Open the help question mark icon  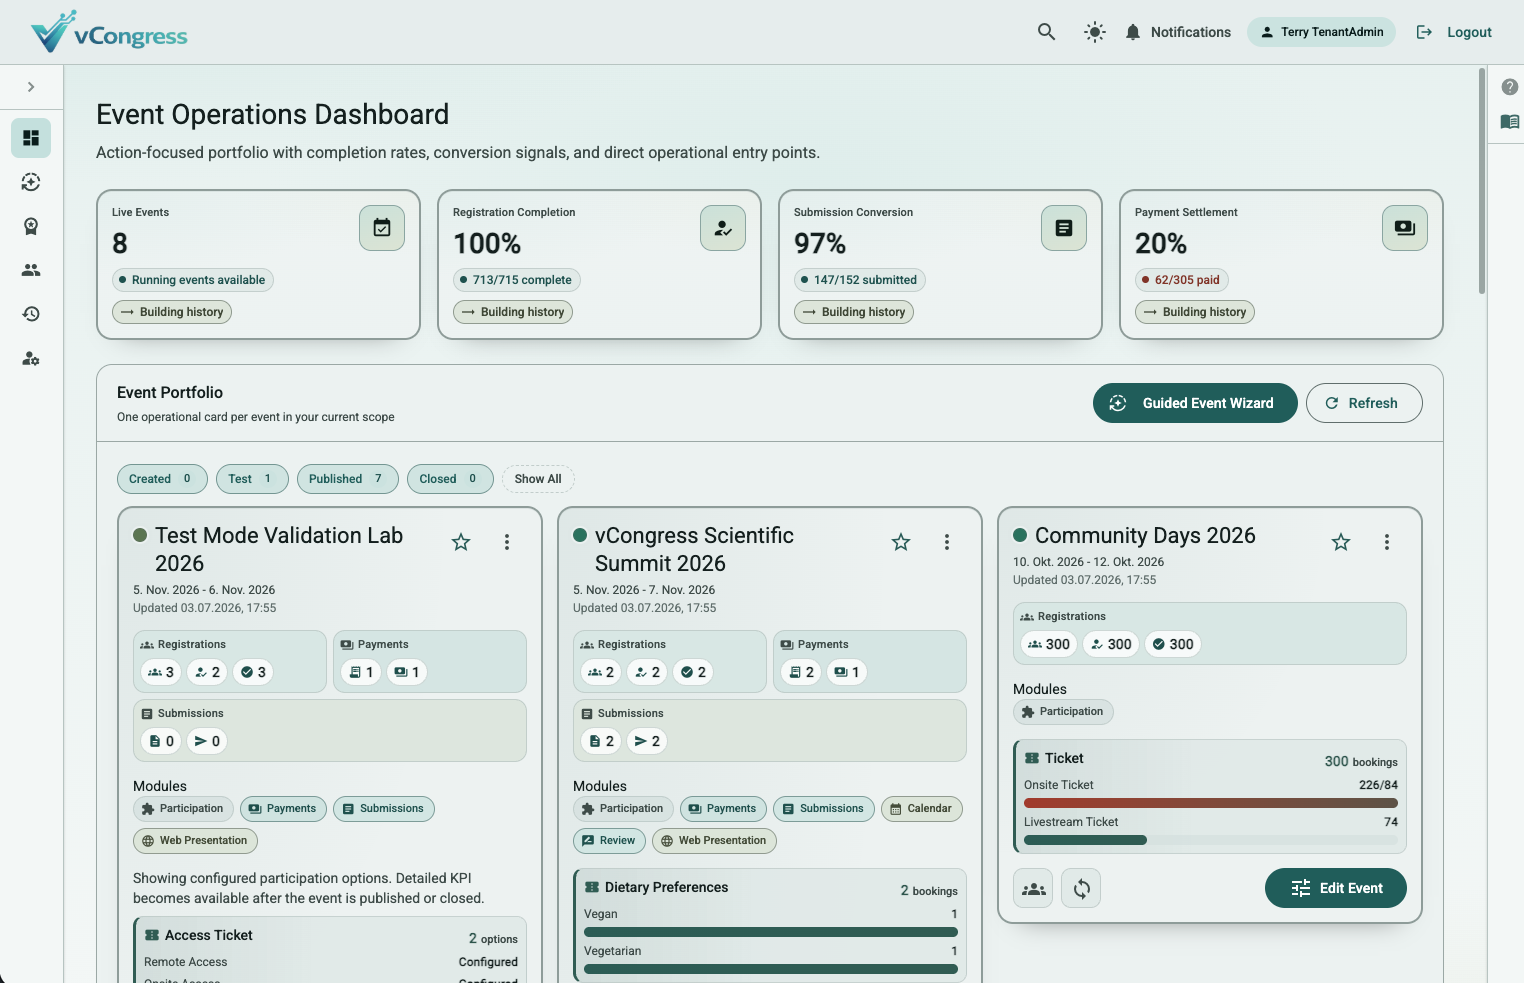(x=1510, y=87)
